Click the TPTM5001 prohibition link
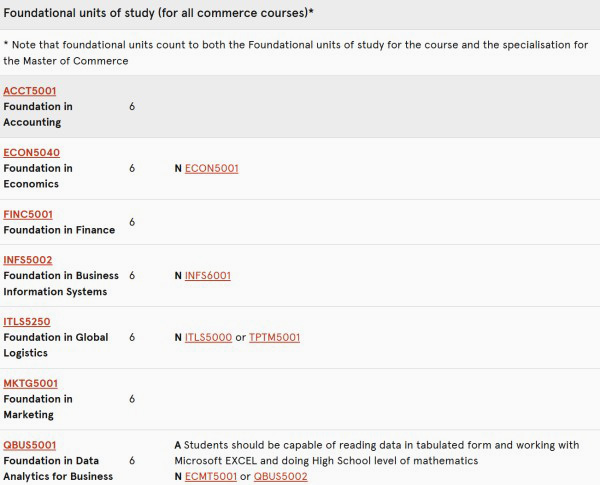Image resolution: width=600 pixels, height=485 pixels. (274, 337)
